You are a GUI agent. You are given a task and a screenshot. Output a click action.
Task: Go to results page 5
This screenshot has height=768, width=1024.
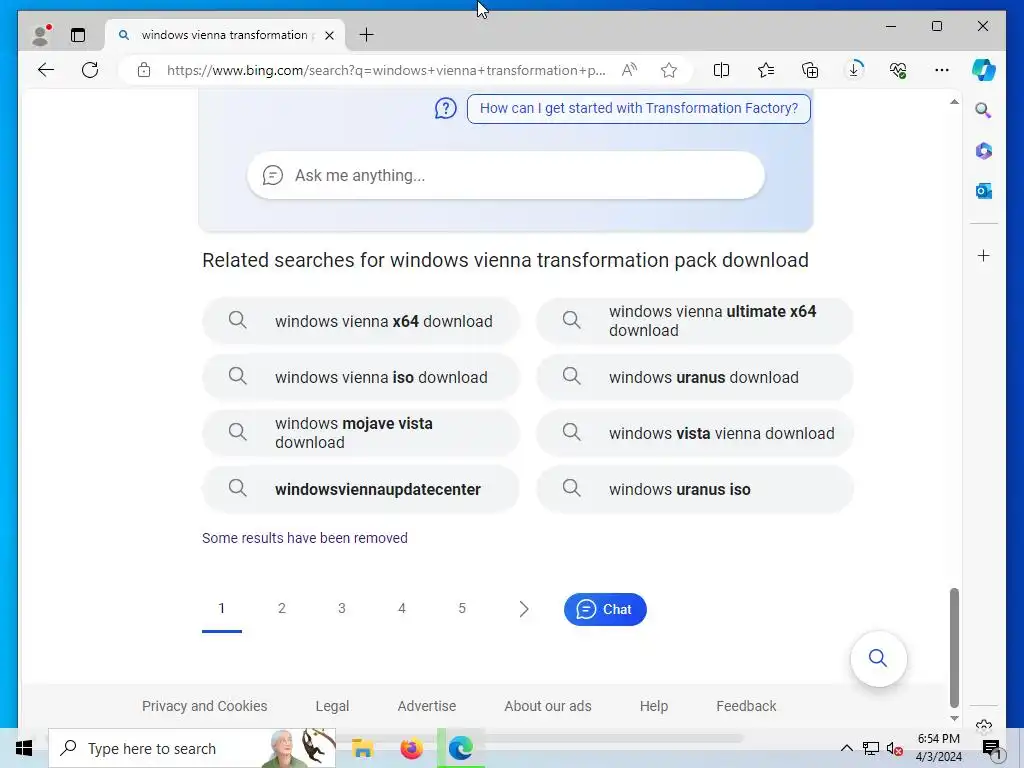[462, 609]
